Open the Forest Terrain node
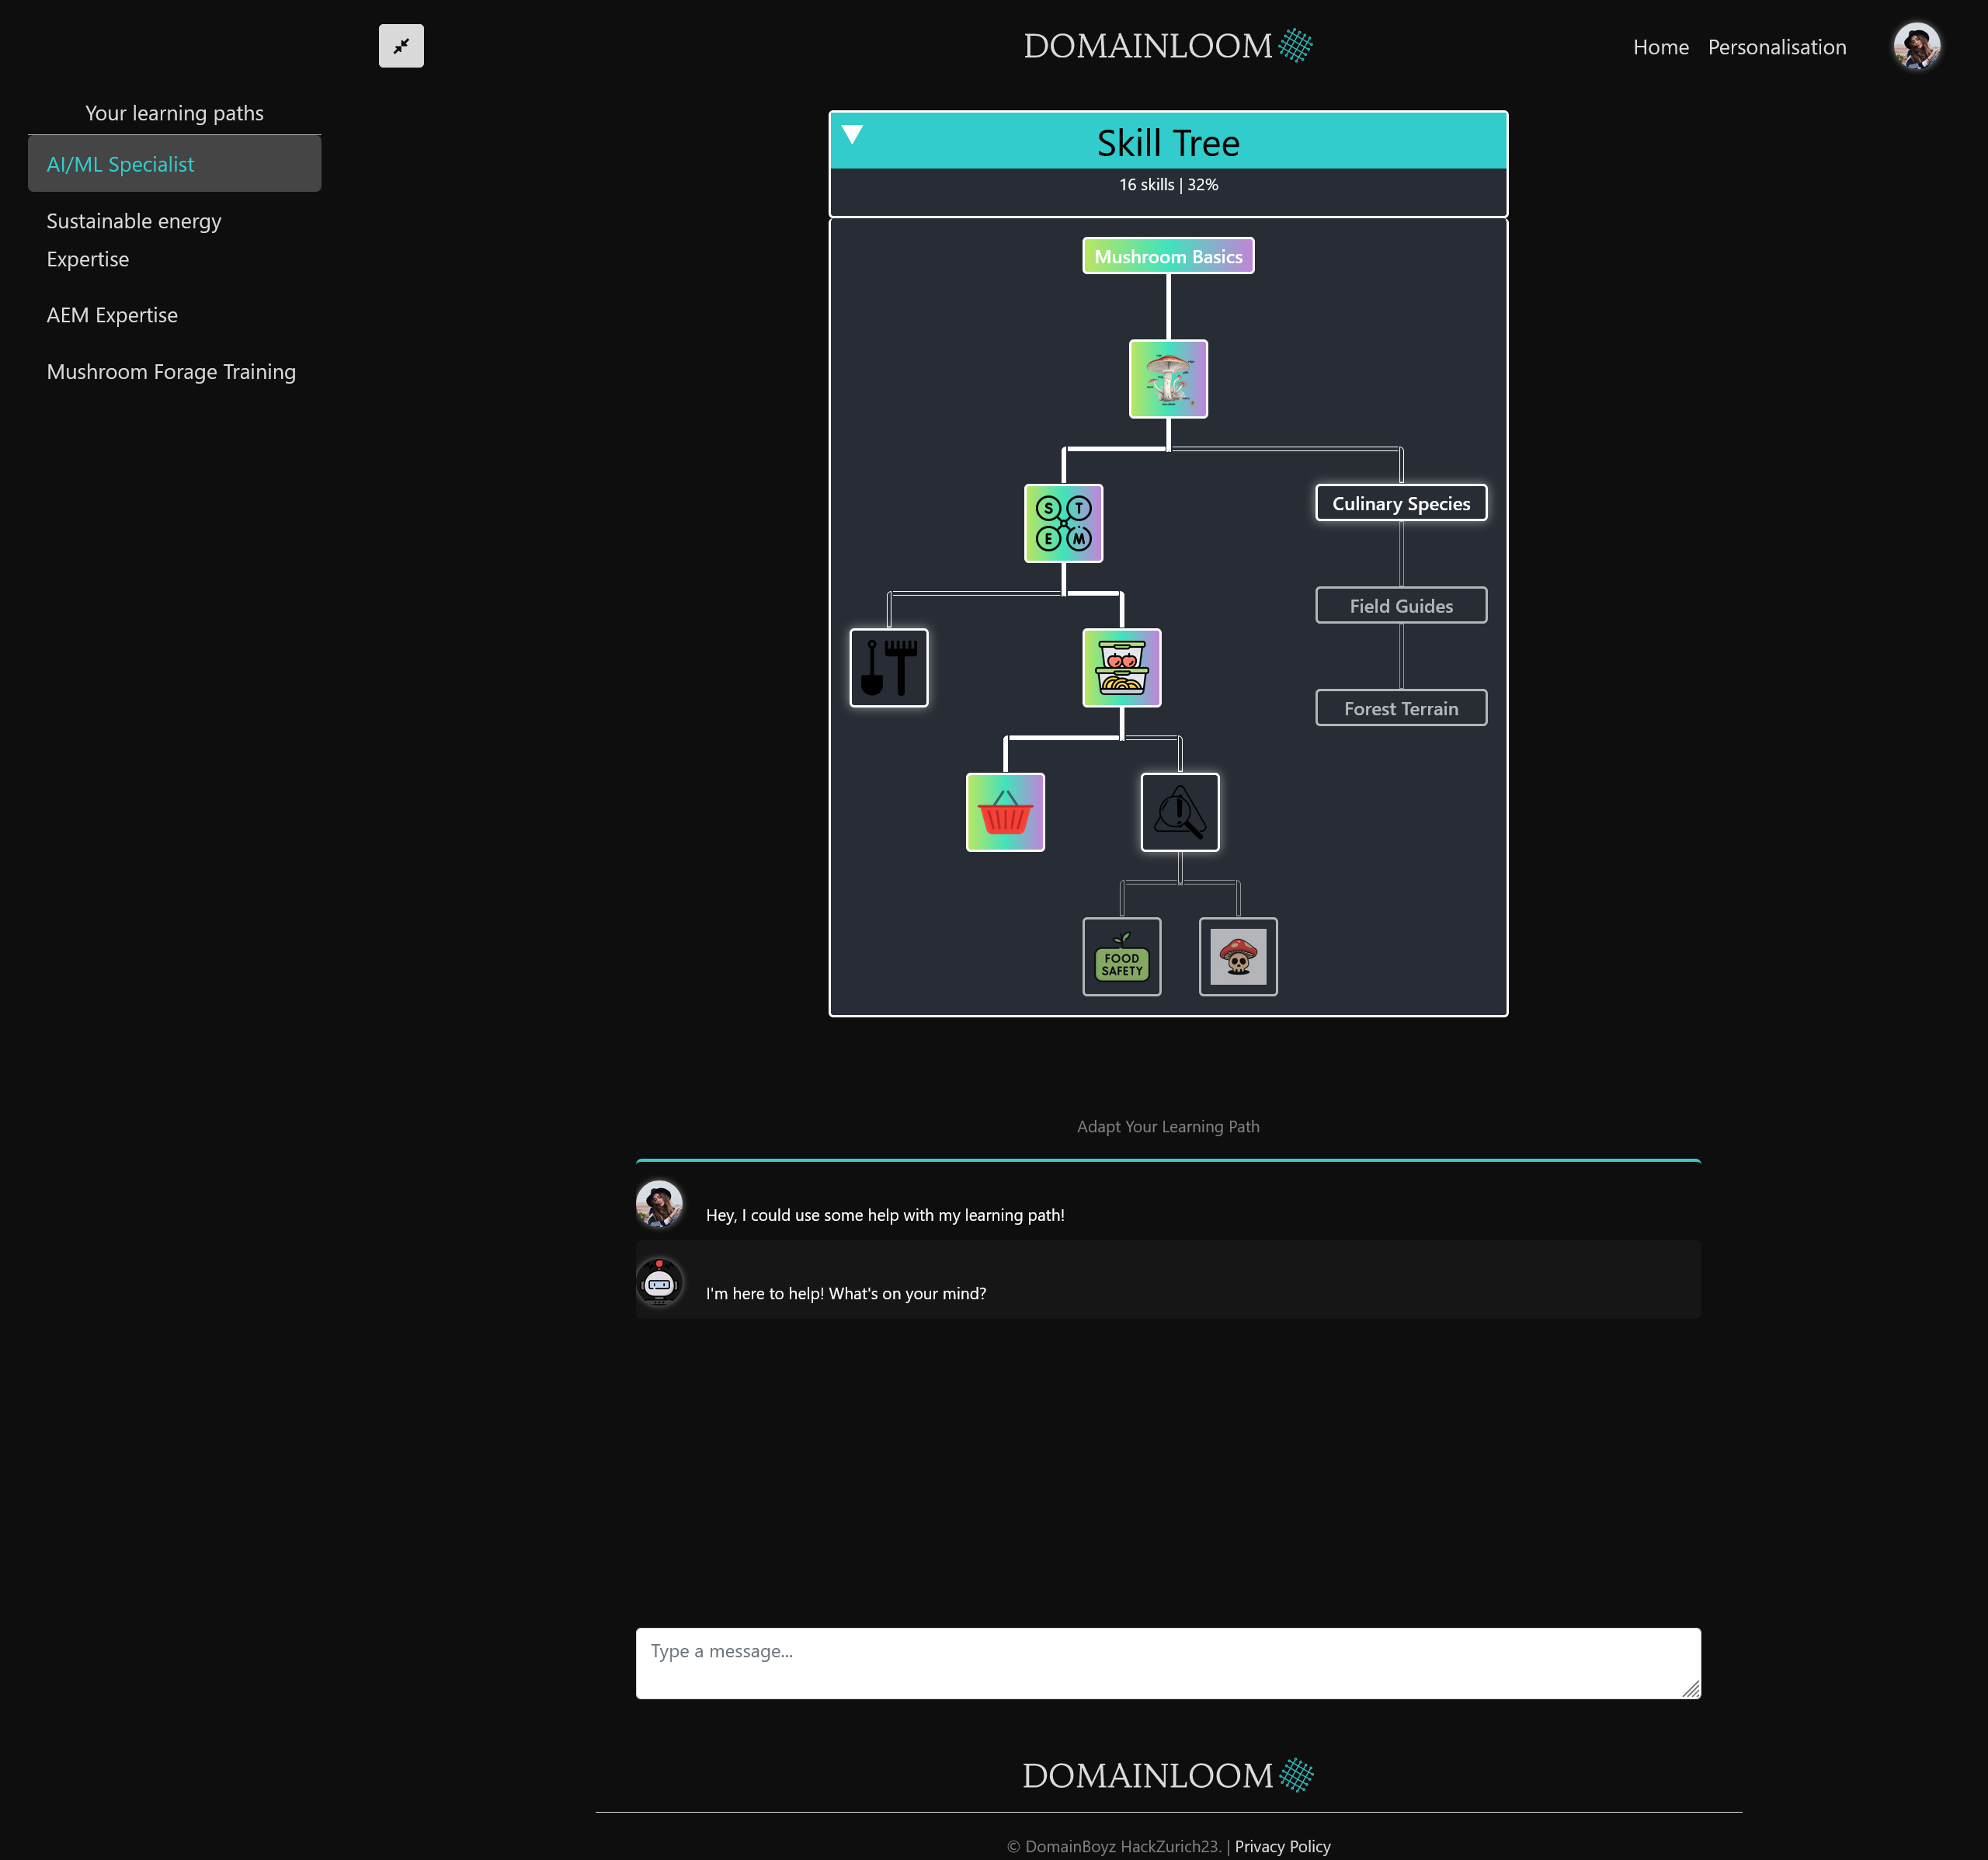The width and height of the screenshot is (1988, 1860). (x=1400, y=708)
